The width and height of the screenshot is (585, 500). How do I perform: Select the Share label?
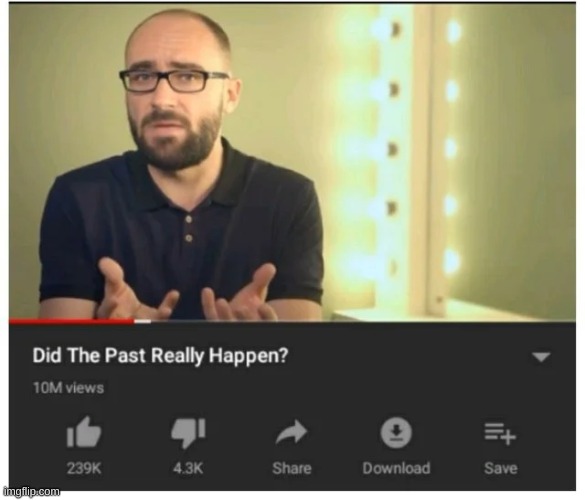292,468
